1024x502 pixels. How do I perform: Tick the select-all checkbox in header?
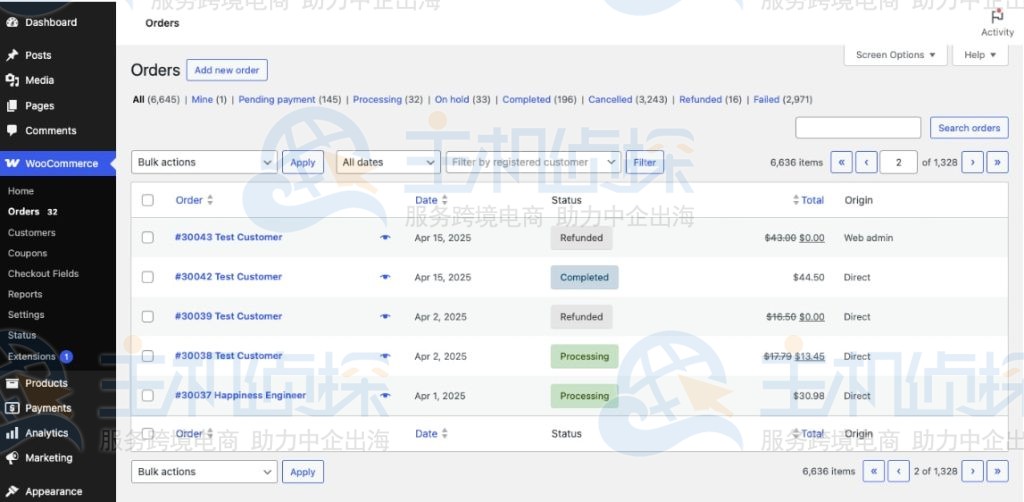point(148,200)
